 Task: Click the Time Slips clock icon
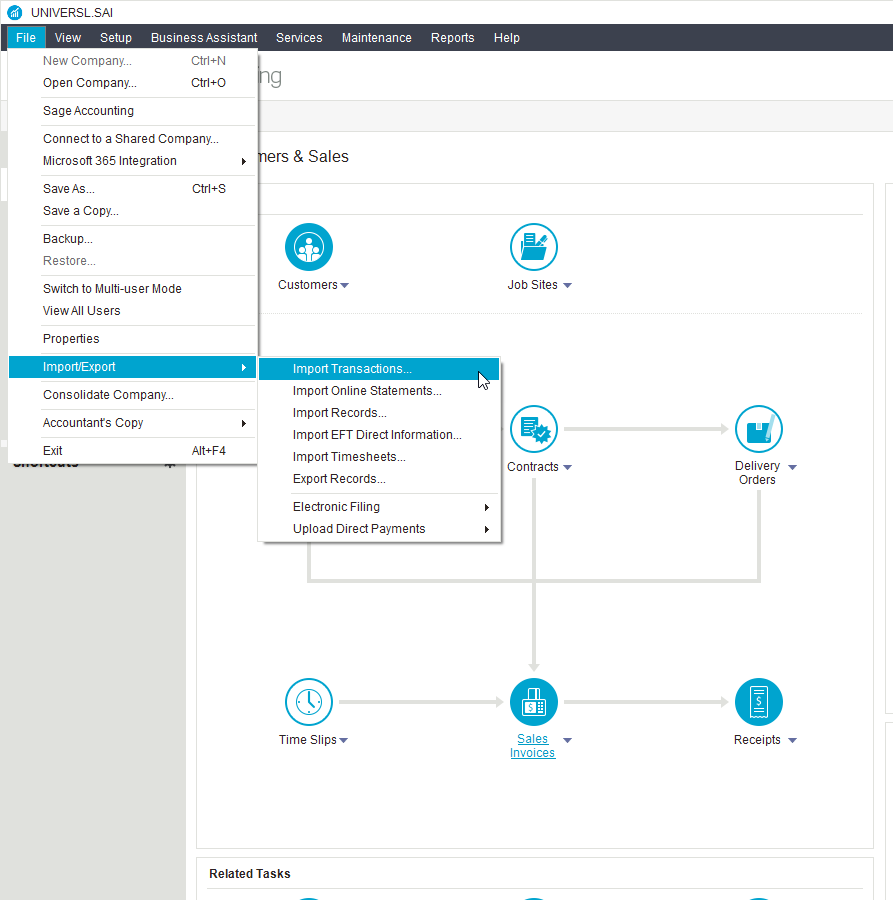click(308, 702)
